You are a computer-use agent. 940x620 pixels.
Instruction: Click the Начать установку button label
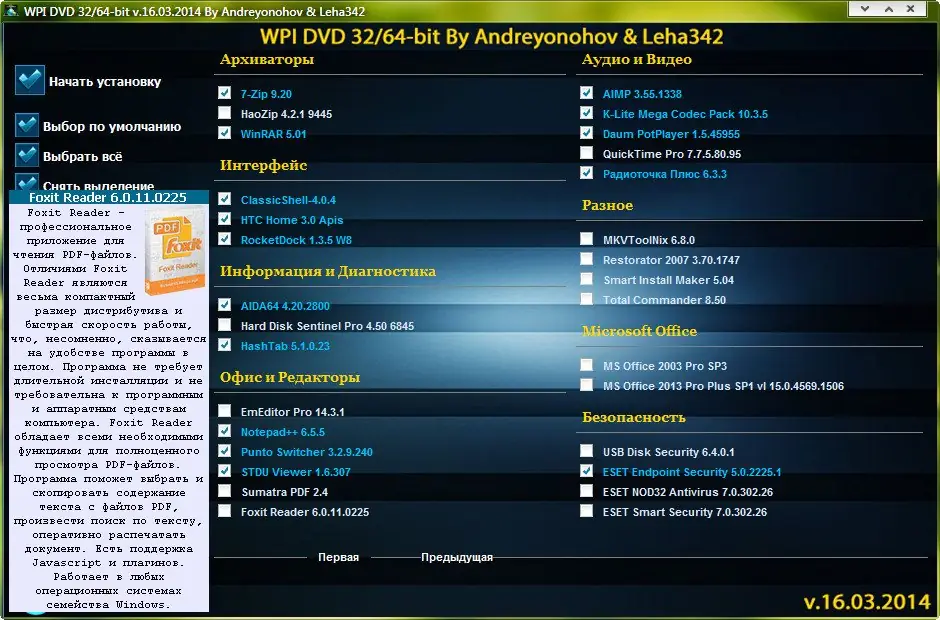point(105,82)
